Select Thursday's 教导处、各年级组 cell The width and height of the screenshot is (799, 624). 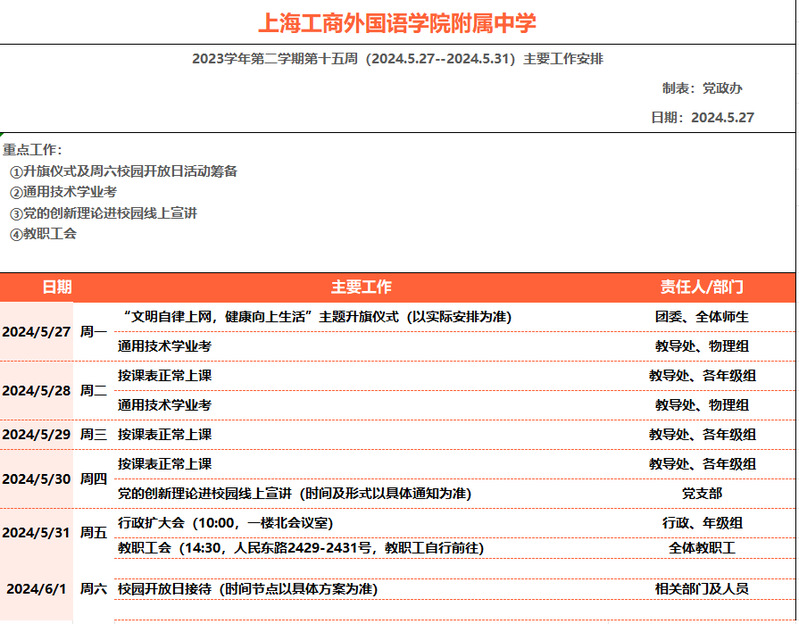[x=702, y=464]
